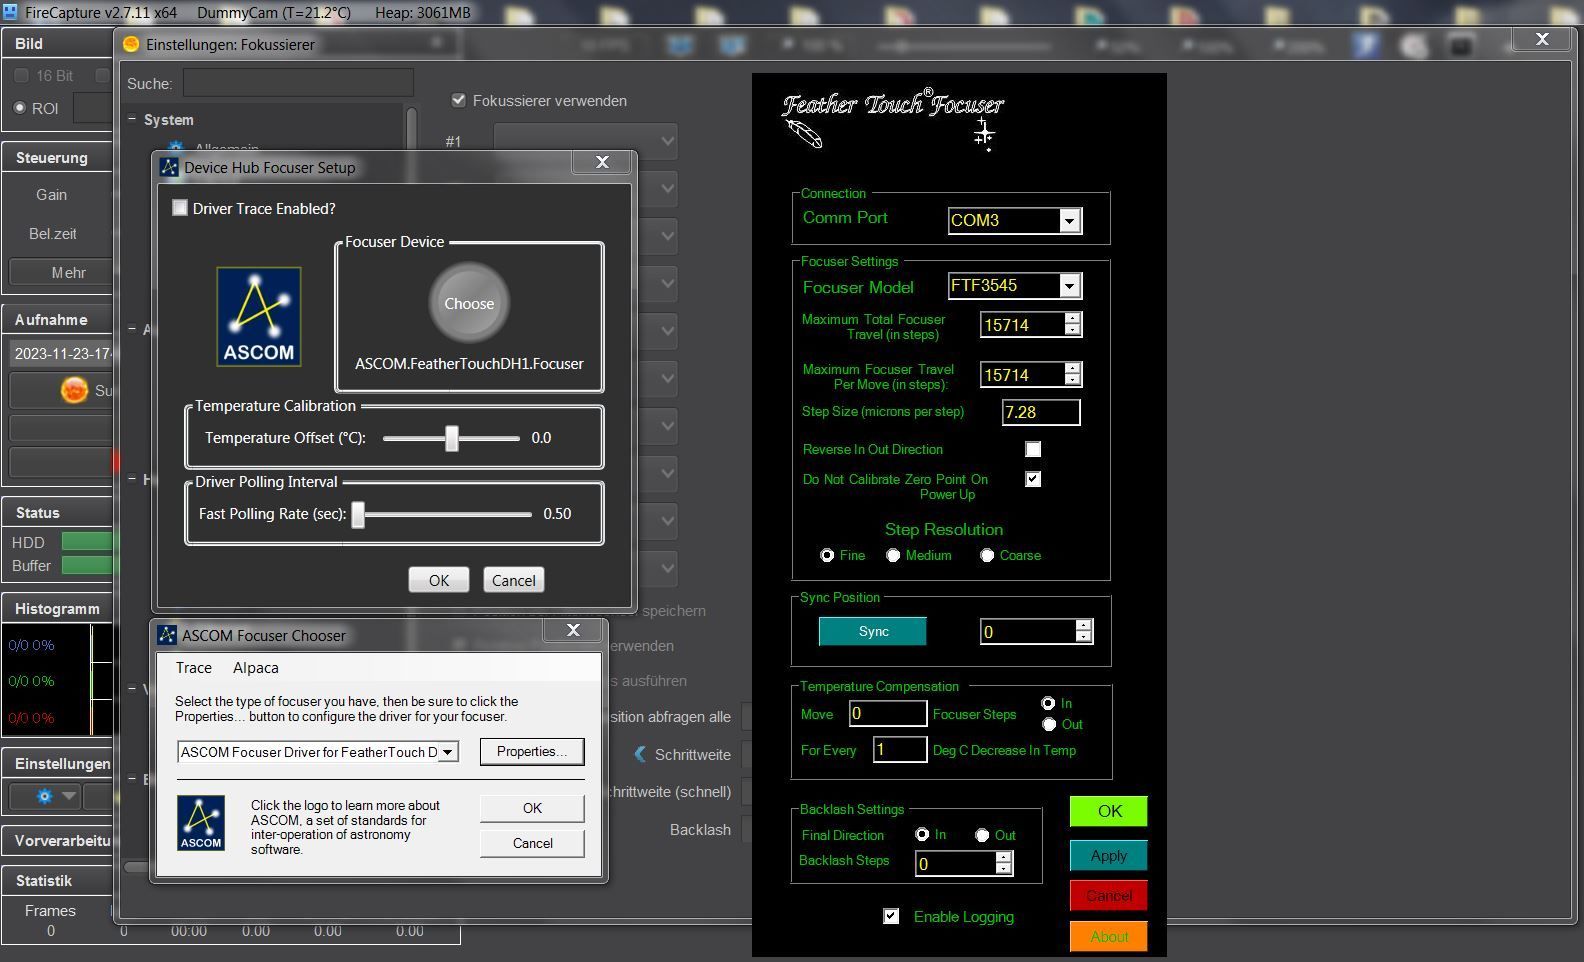Click the ASCOM logo in Focuser Chooser
The width and height of the screenshot is (1584, 962).
(x=201, y=823)
